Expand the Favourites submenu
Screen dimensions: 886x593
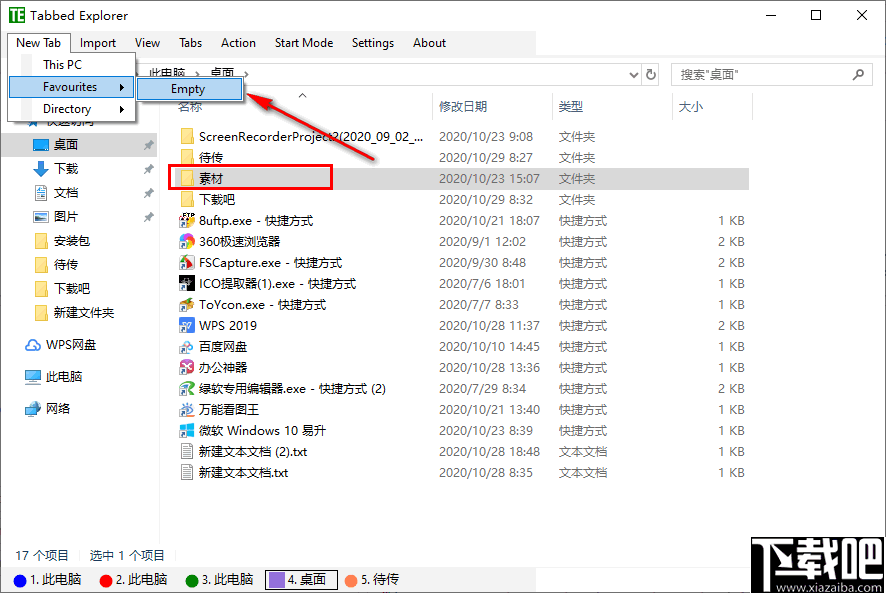70,87
